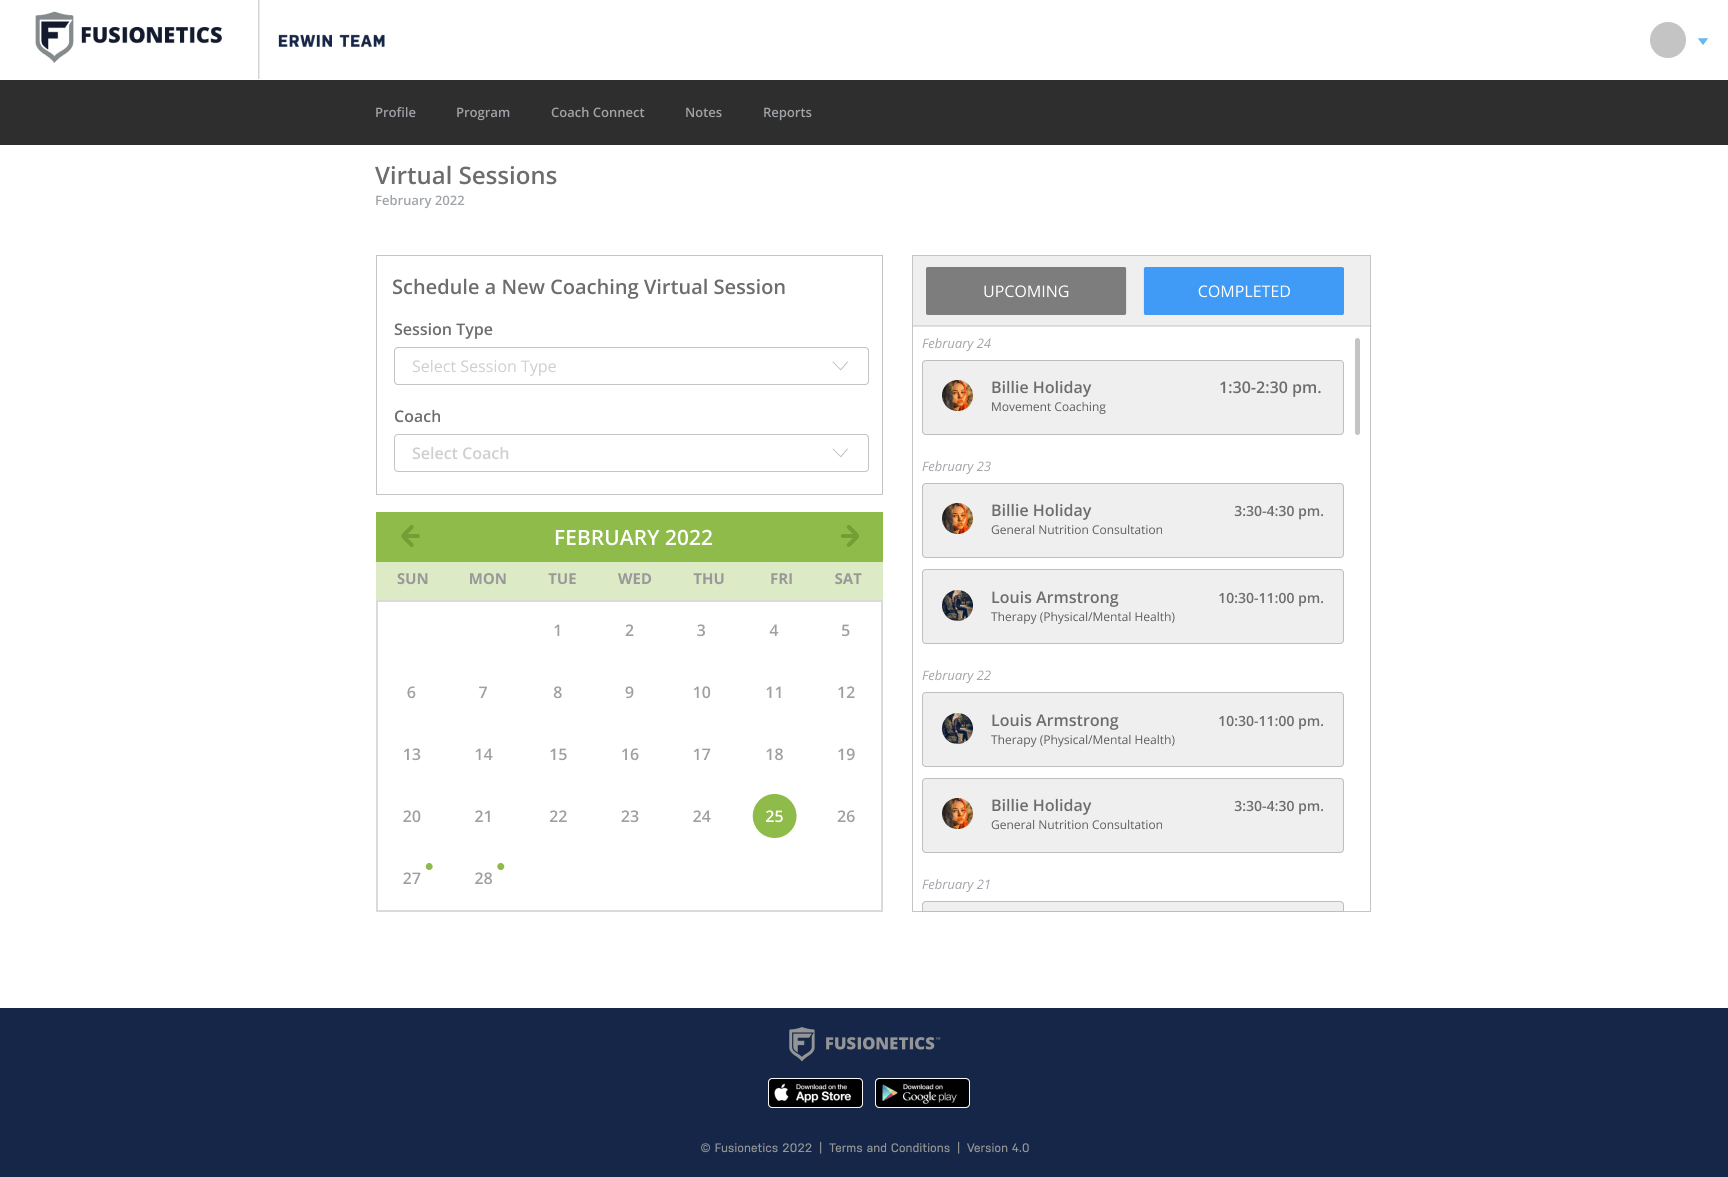Open the Terms and Conditions link
This screenshot has height=1177, width=1728.
click(889, 1148)
